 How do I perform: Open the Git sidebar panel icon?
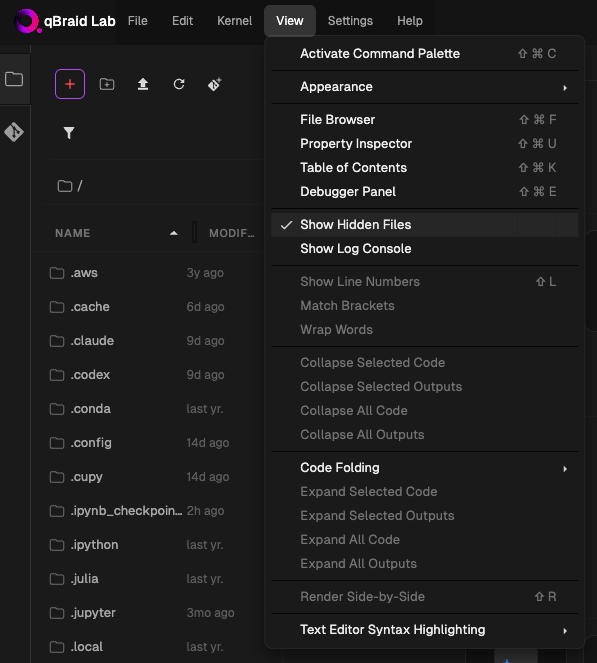[14, 132]
